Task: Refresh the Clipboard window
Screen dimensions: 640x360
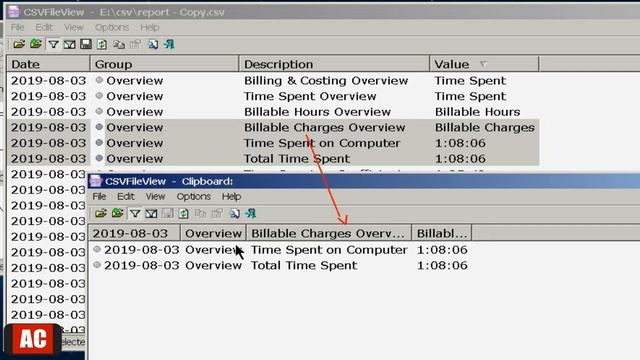Action: (184, 213)
